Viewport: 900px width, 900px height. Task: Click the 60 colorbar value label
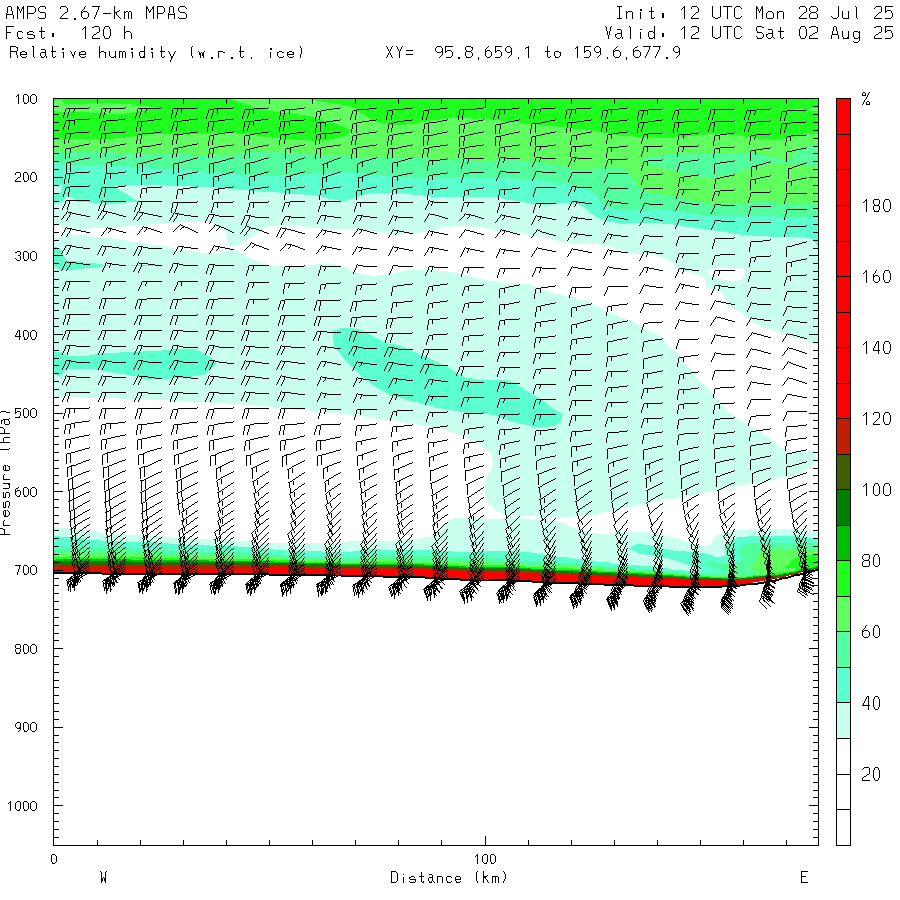pyautogui.click(x=871, y=633)
